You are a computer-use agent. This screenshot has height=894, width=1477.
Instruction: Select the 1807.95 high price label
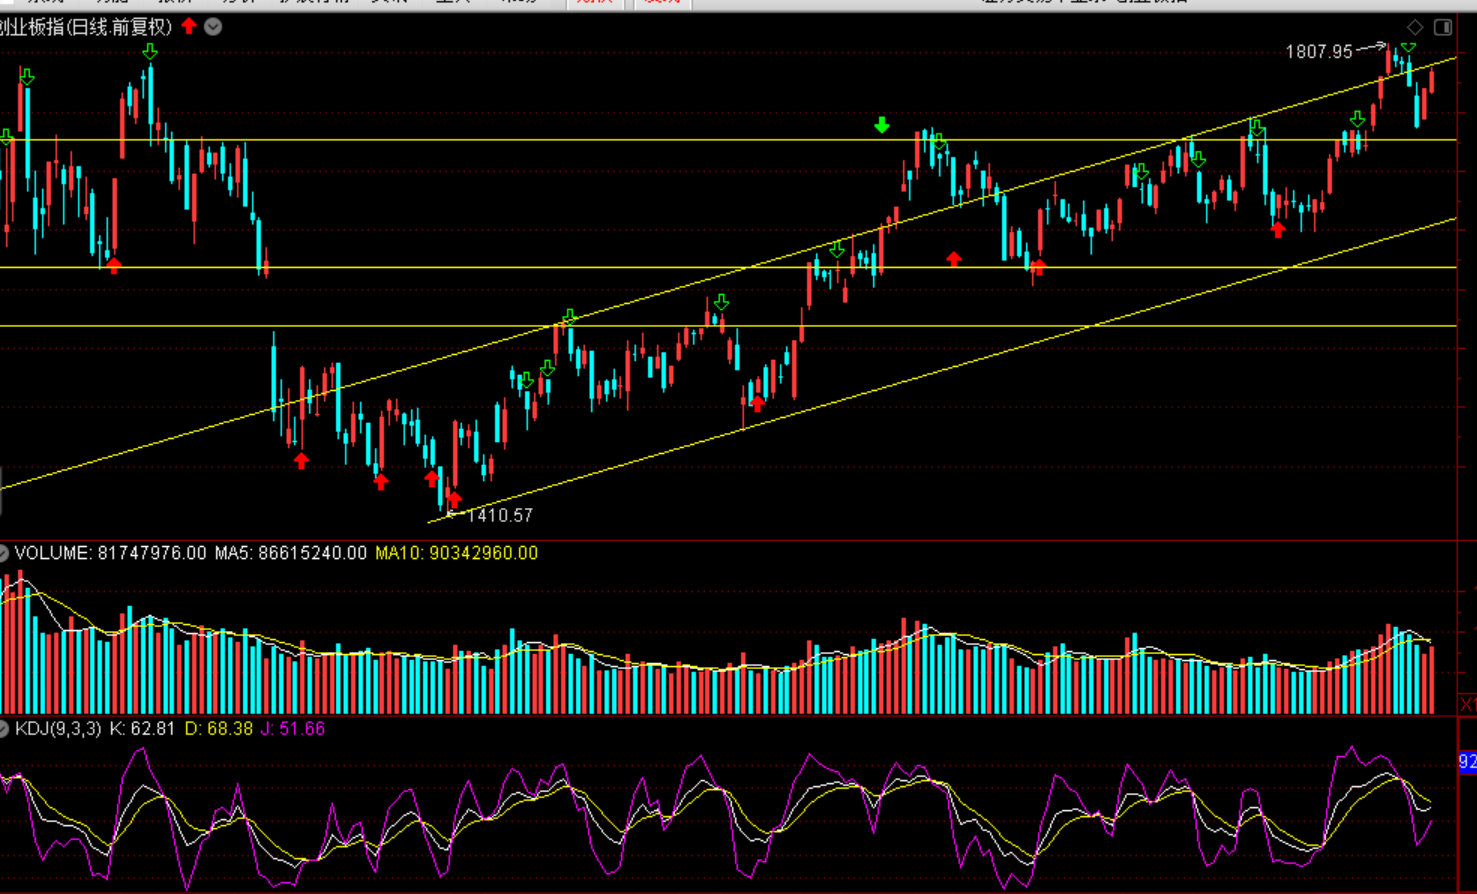click(x=1318, y=51)
